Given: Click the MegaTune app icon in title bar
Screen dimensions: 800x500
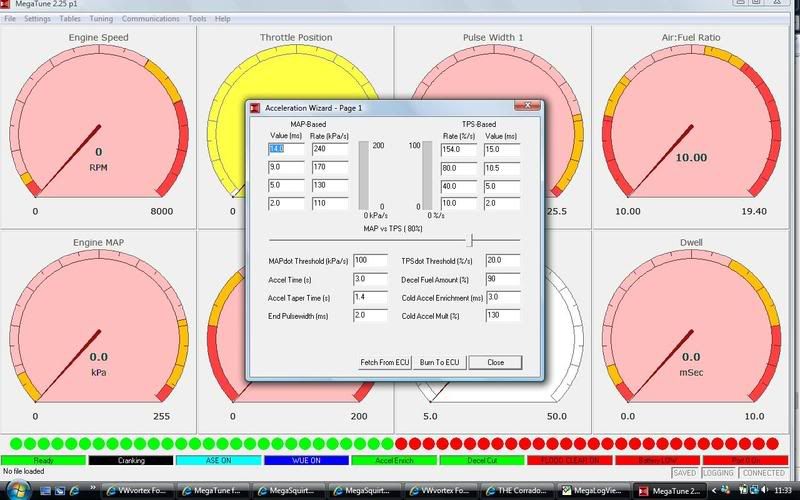Looking at the screenshot, I should 8,5.
